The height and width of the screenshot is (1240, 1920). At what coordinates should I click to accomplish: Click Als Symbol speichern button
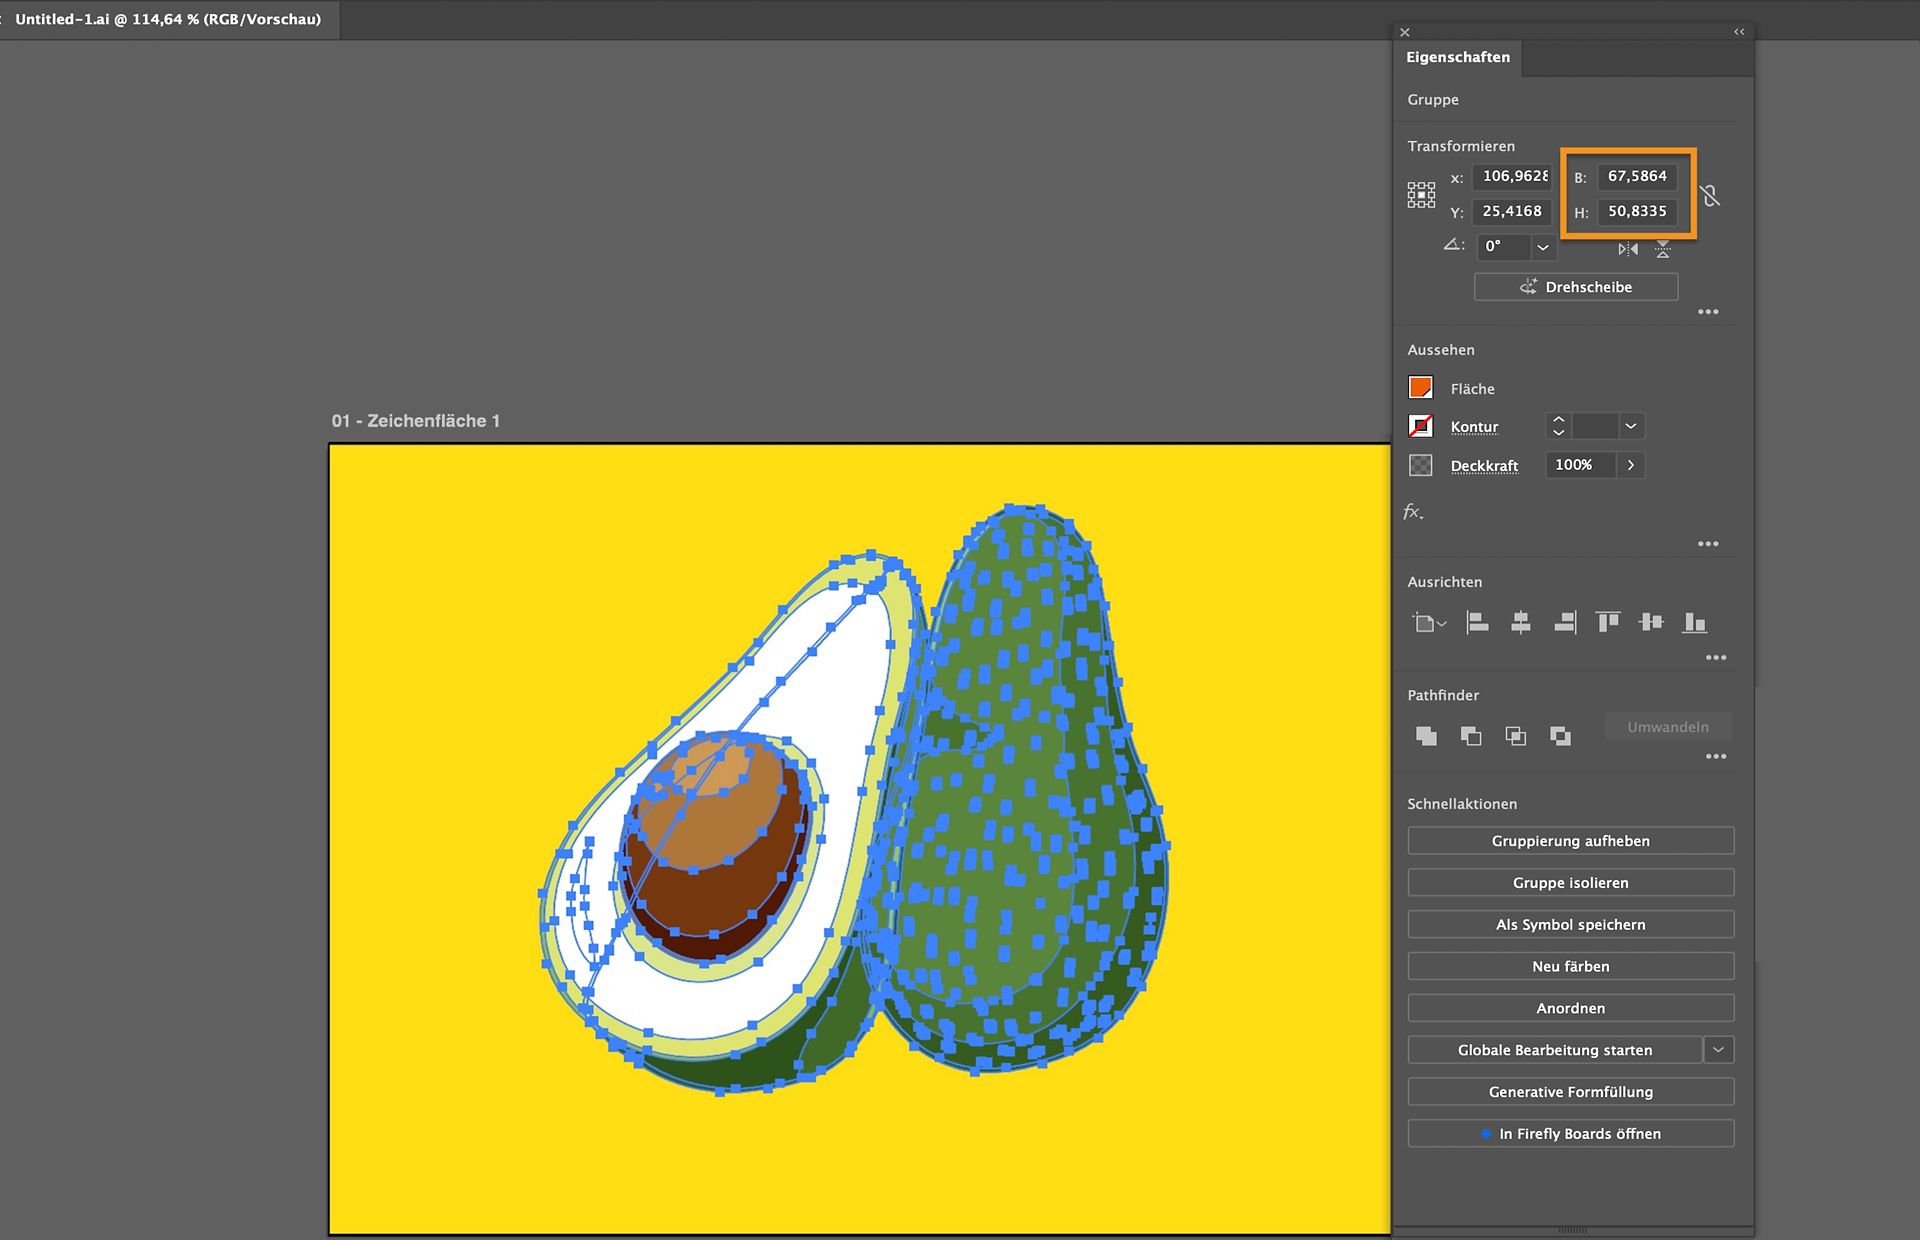coord(1571,925)
